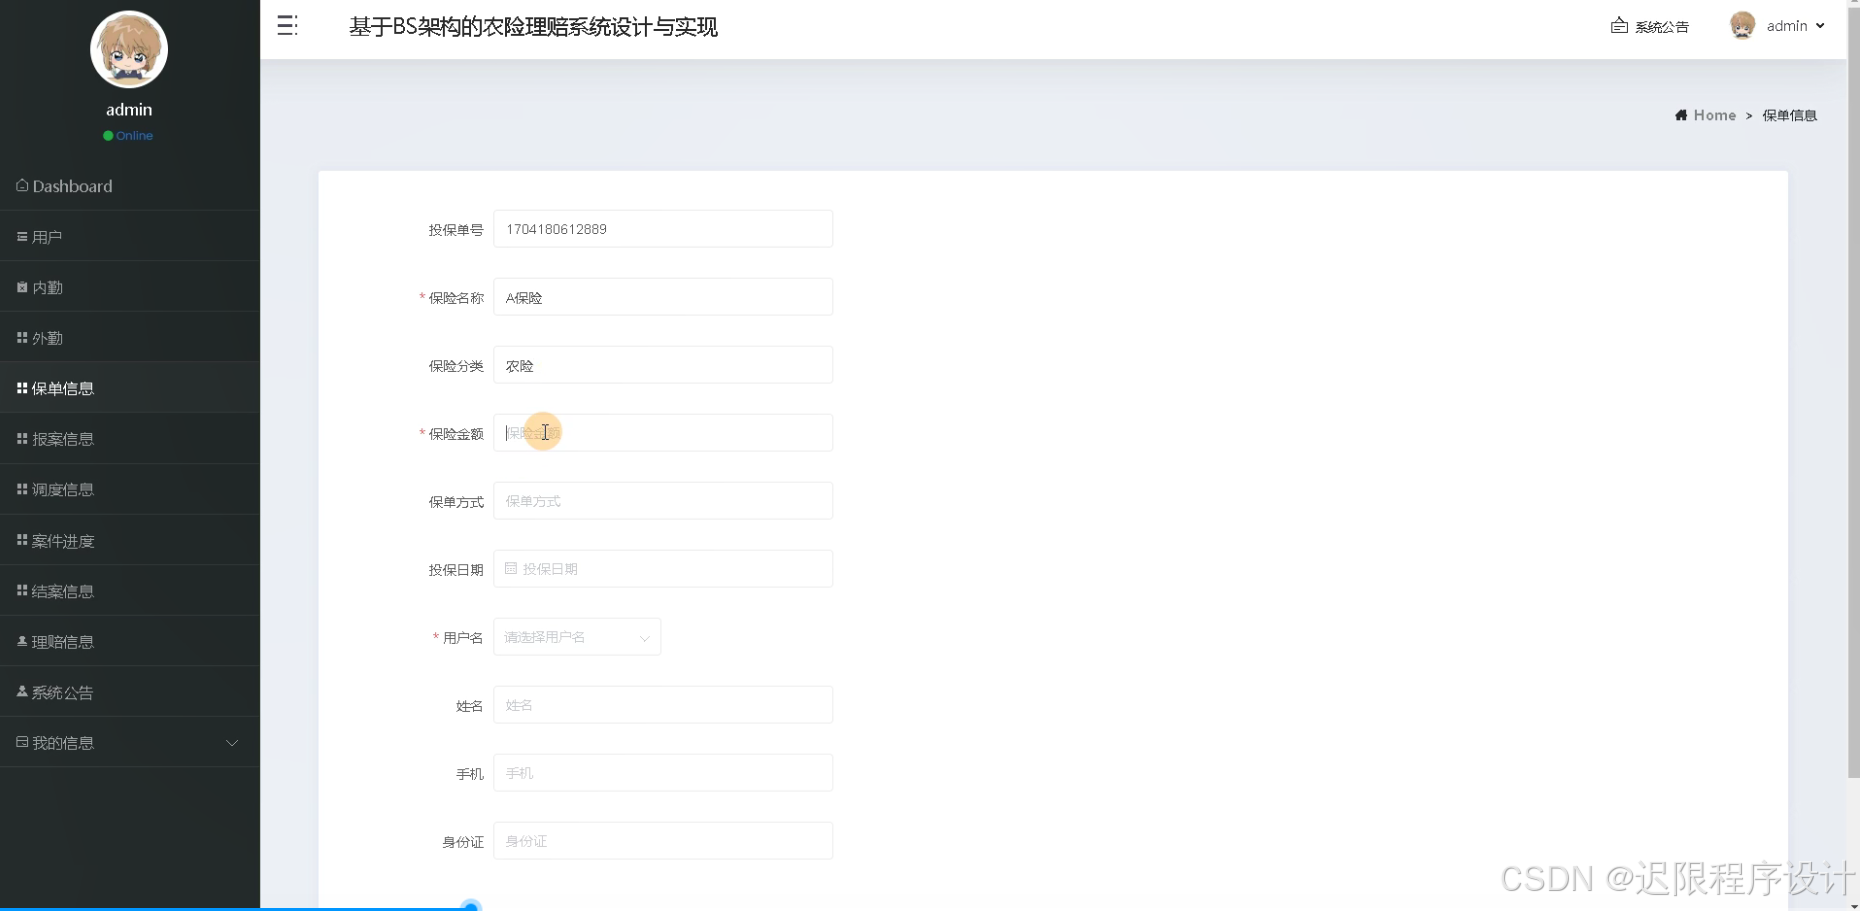Click the calendar icon in 投保日期
1860x911 pixels.
click(511, 568)
